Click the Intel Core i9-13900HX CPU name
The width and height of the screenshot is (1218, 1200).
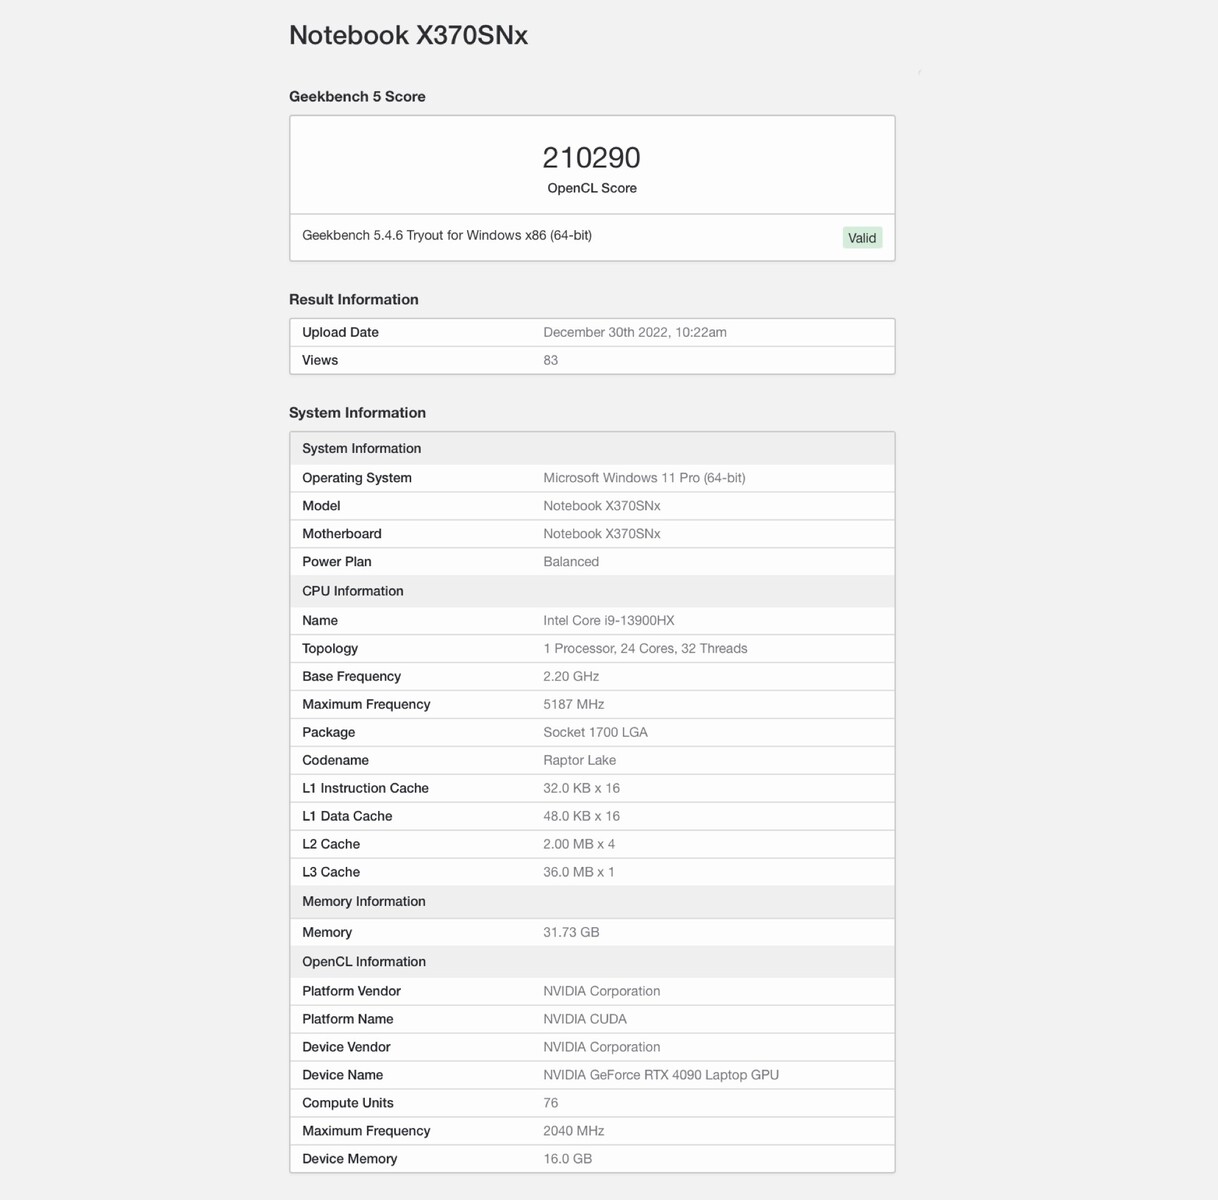pos(608,621)
